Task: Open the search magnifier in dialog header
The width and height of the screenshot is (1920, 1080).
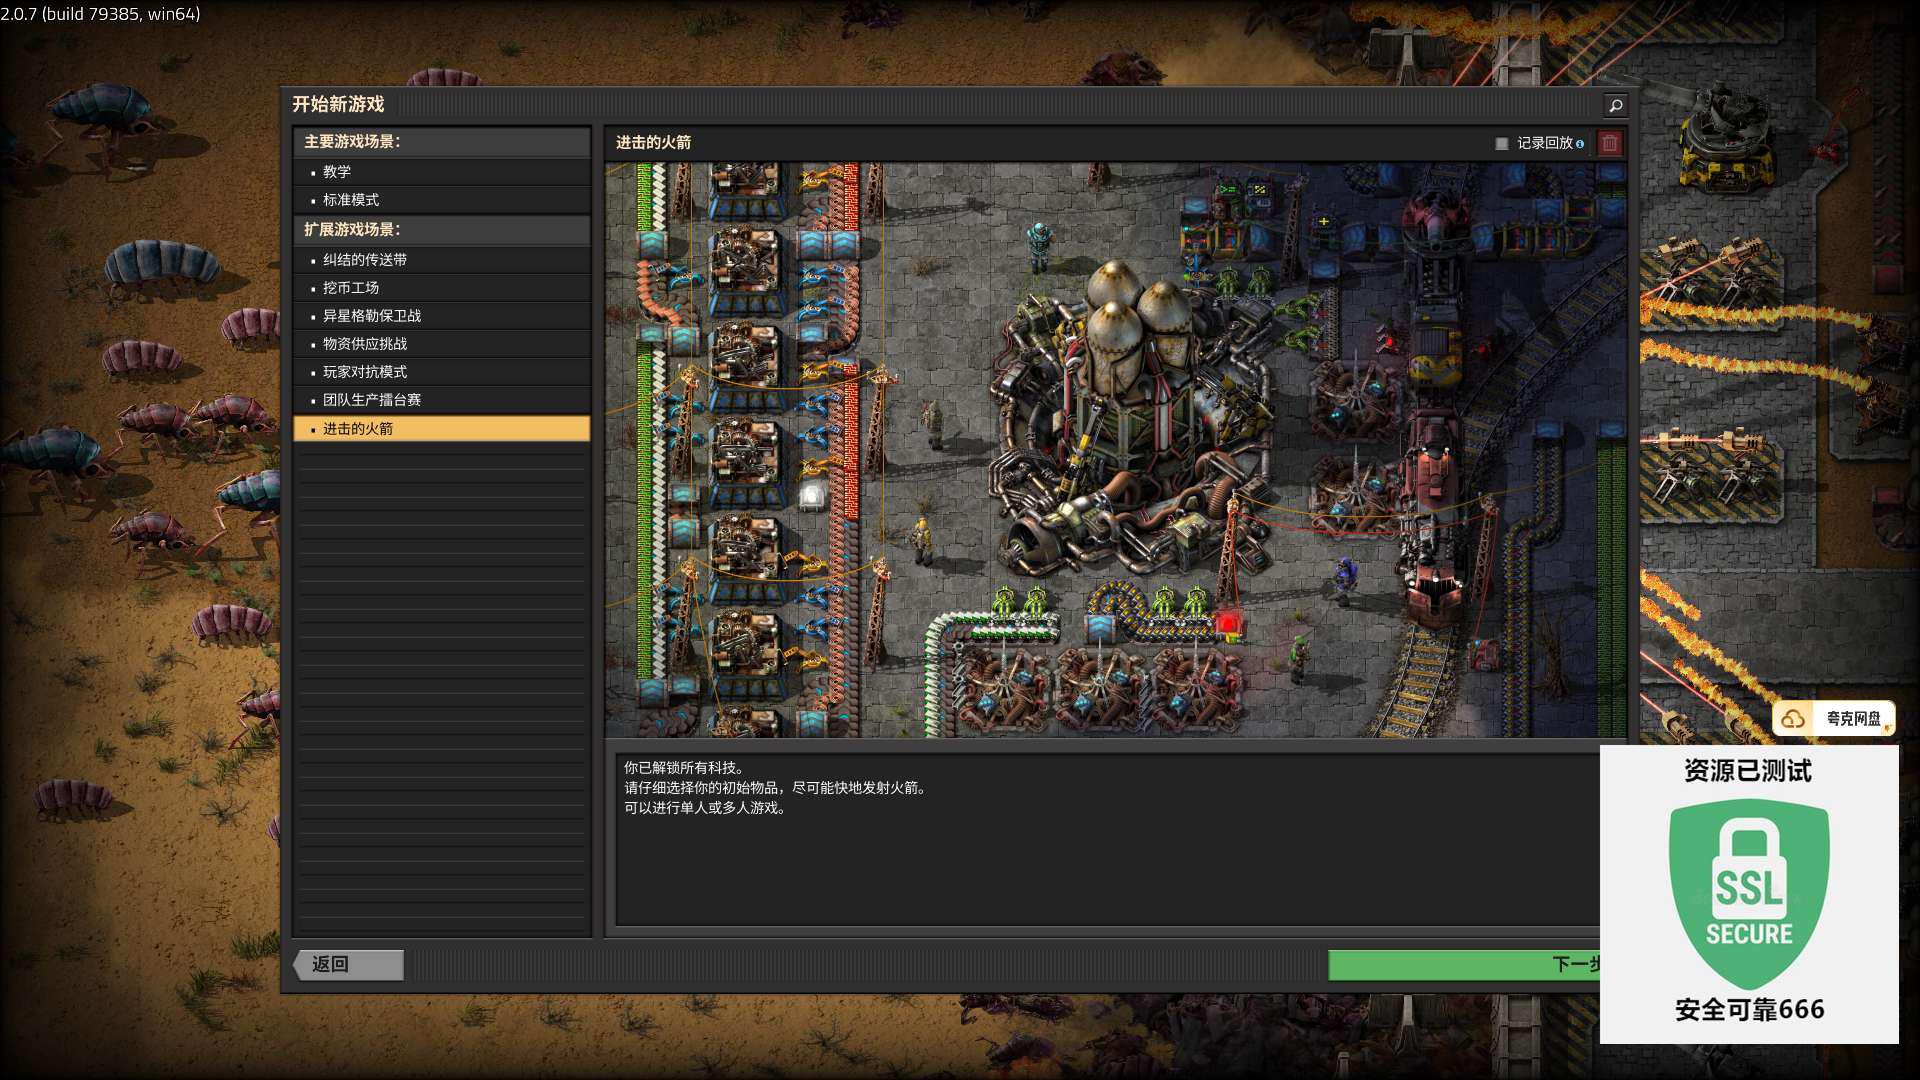Action: pyautogui.click(x=1615, y=105)
